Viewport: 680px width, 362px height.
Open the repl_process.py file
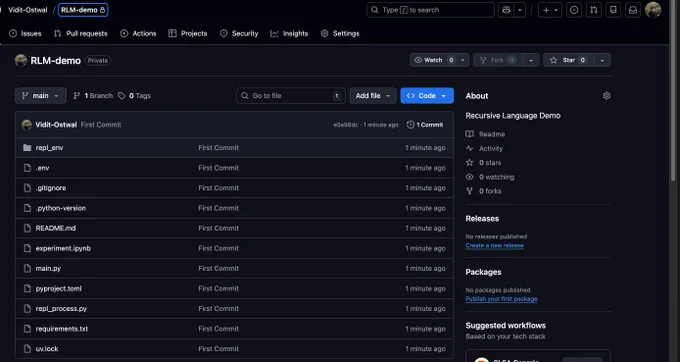click(x=61, y=309)
